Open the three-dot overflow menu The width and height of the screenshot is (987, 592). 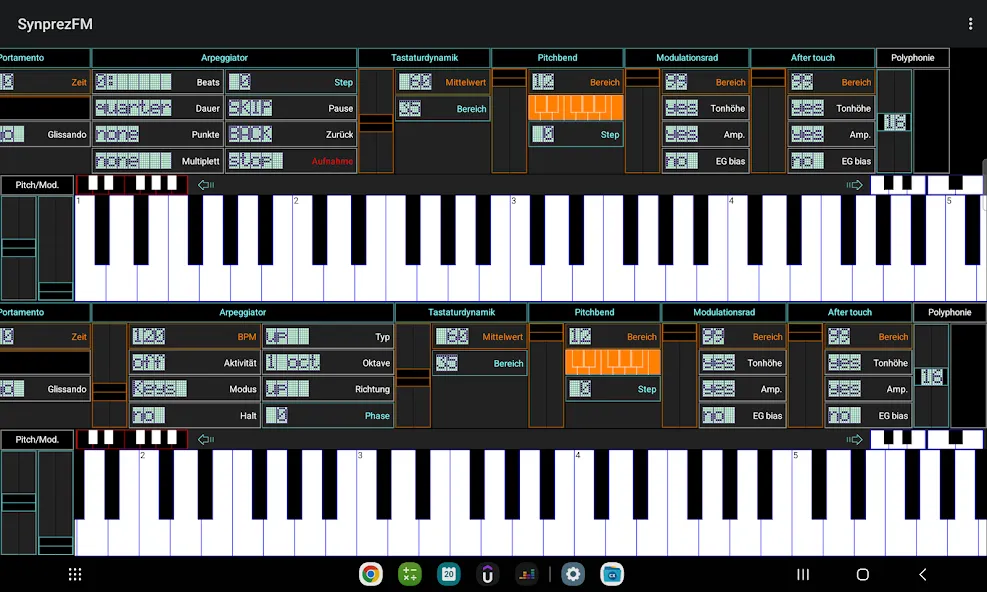pos(970,24)
